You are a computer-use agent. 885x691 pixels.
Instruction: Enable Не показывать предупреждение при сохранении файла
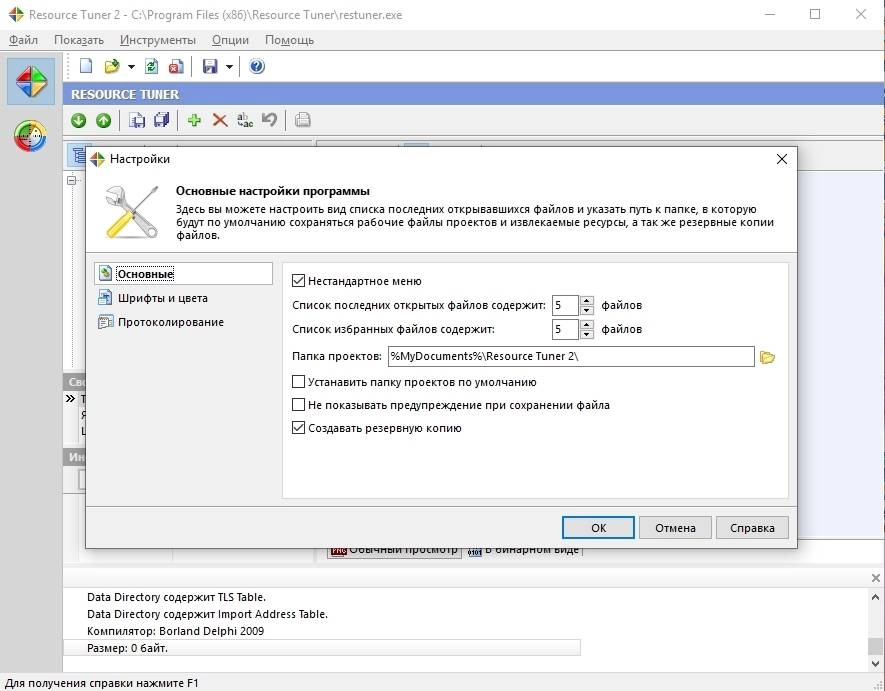[299, 405]
